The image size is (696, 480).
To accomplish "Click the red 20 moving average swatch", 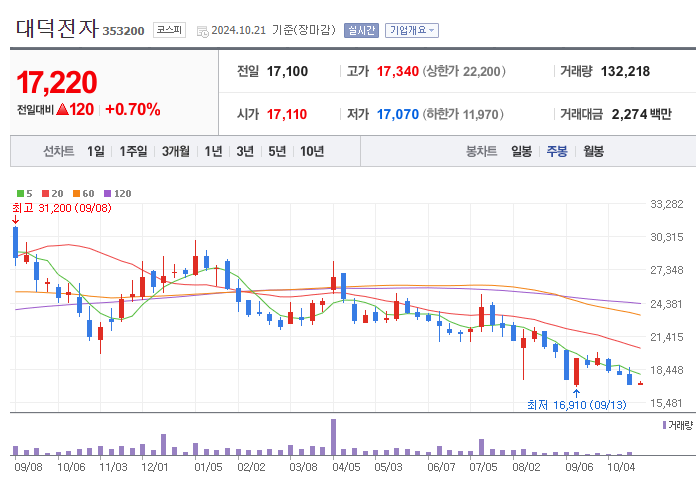I will (x=45, y=194).
